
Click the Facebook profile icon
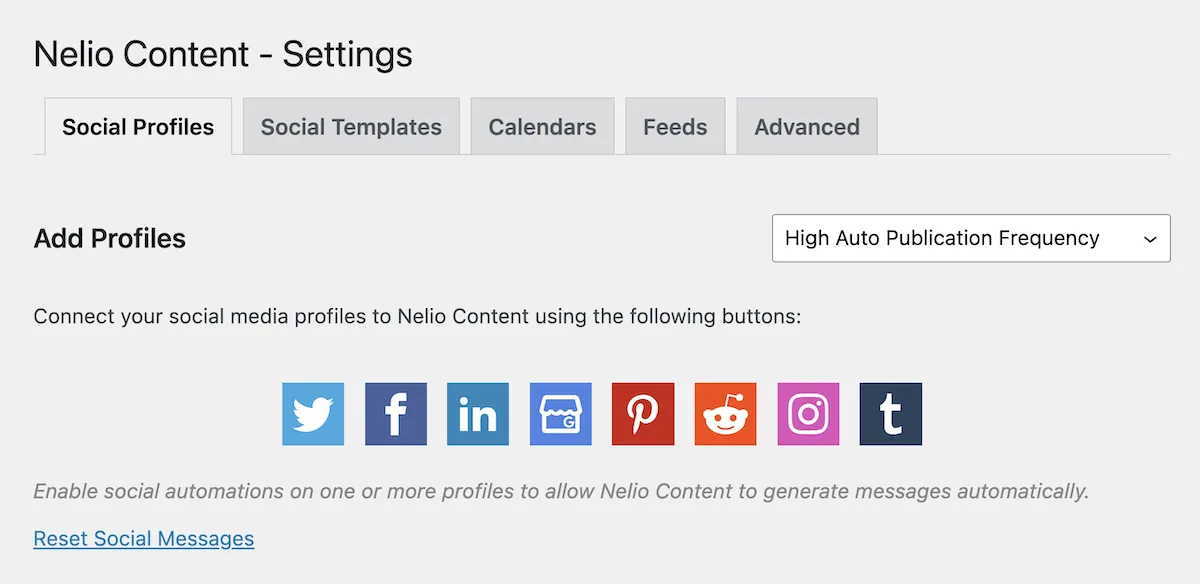tap(396, 414)
